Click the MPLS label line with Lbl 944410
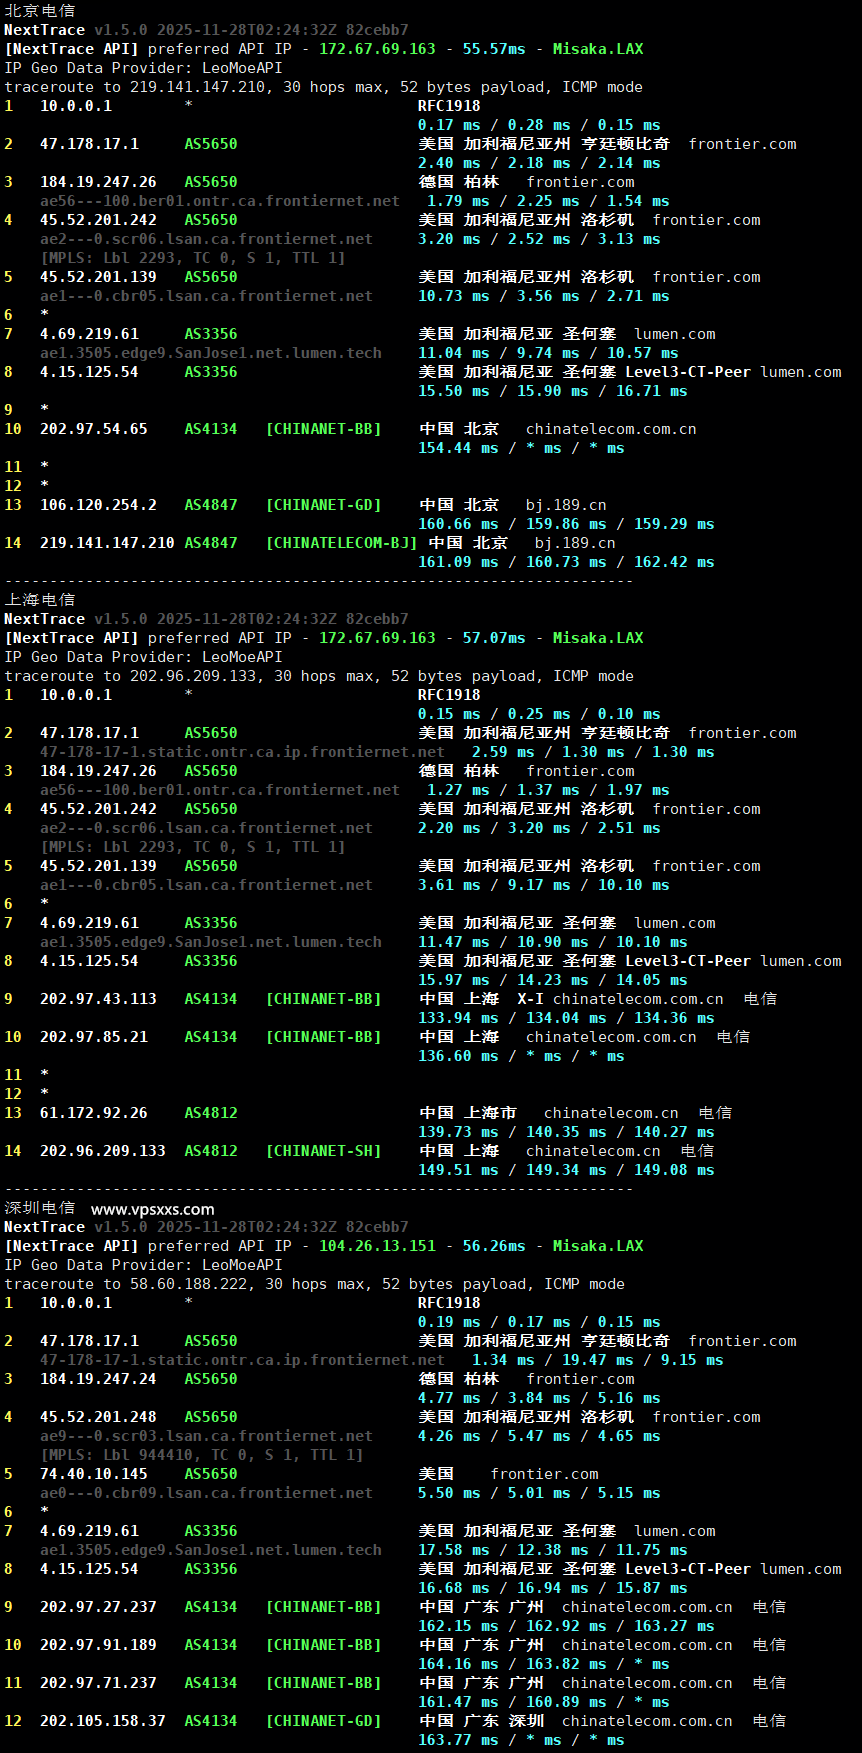Viewport: 862px width, 1753px height. (202, 1455)
